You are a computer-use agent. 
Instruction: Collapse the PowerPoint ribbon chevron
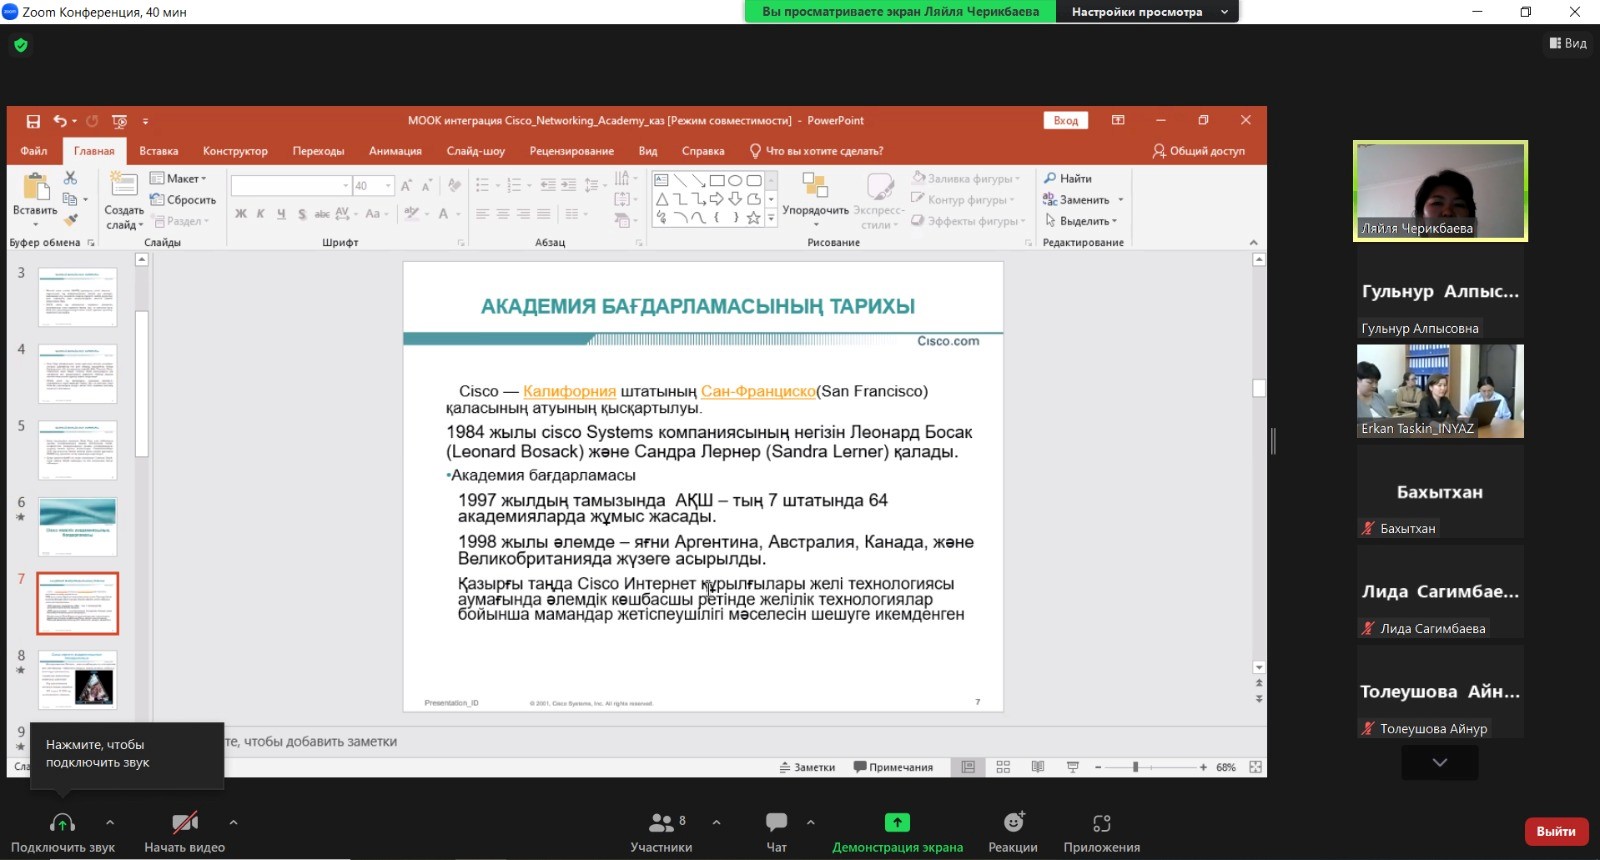click(1253, 243)
